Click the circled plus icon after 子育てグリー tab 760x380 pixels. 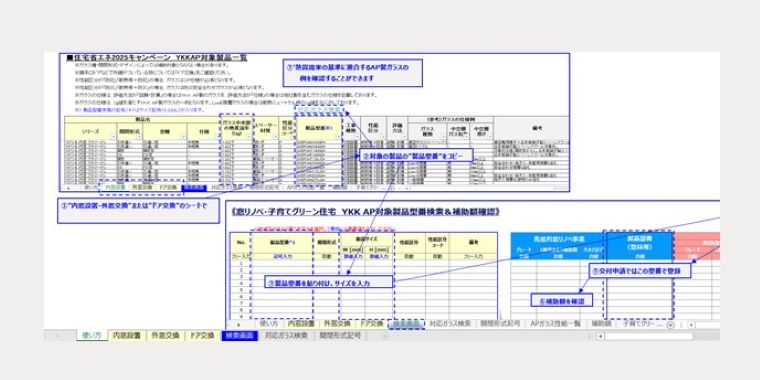670,324
